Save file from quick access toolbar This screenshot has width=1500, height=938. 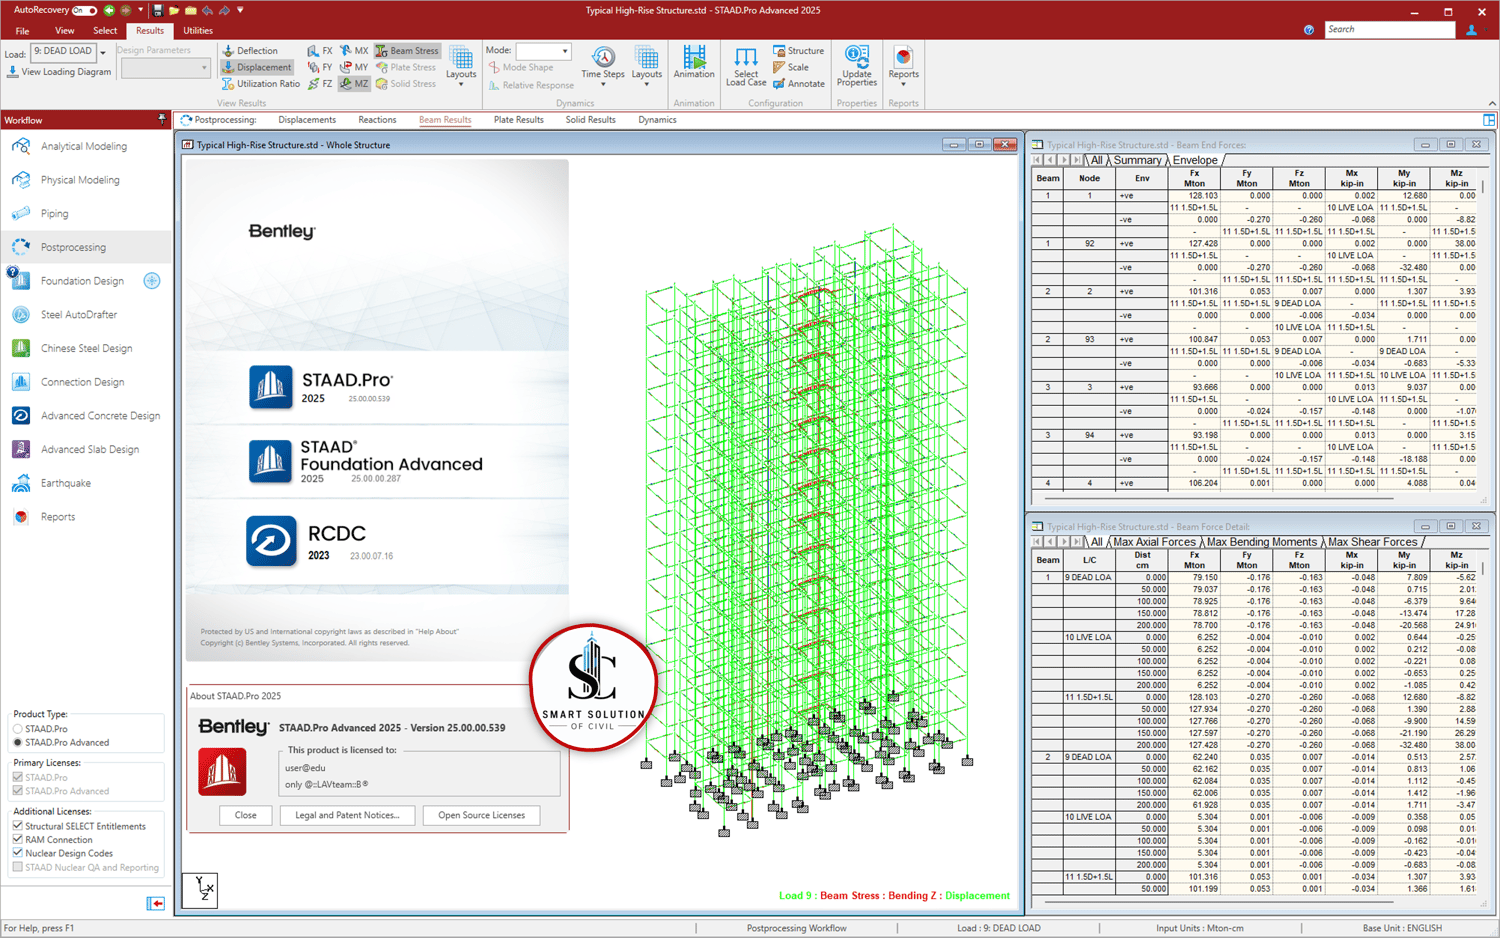[158, 10]
